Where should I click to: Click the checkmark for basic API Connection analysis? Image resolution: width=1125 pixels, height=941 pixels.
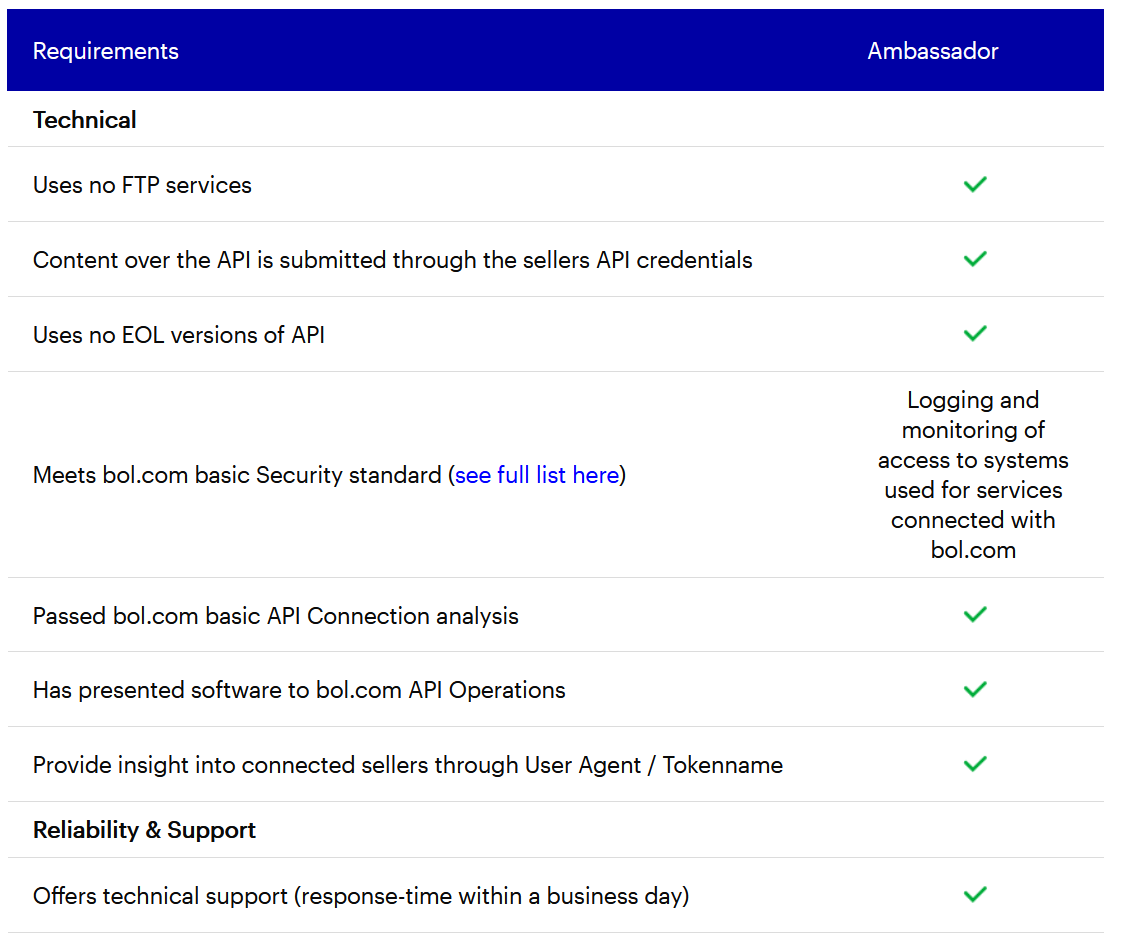(x=974, y=615)
